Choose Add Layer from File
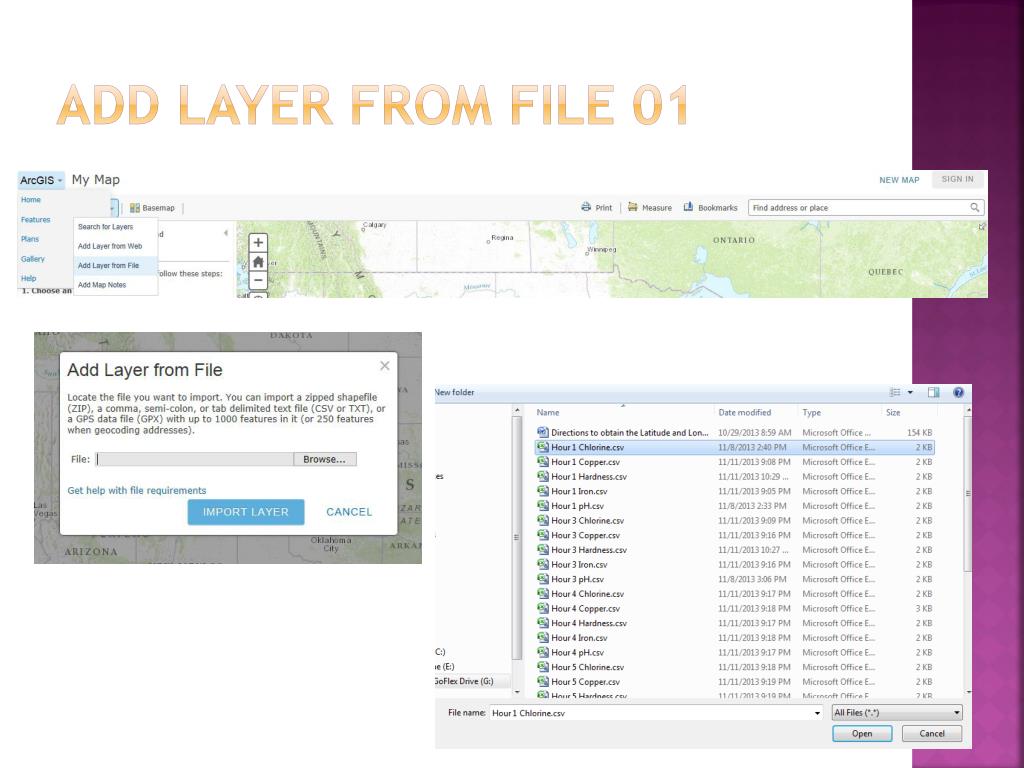 [x=115, y=266]
